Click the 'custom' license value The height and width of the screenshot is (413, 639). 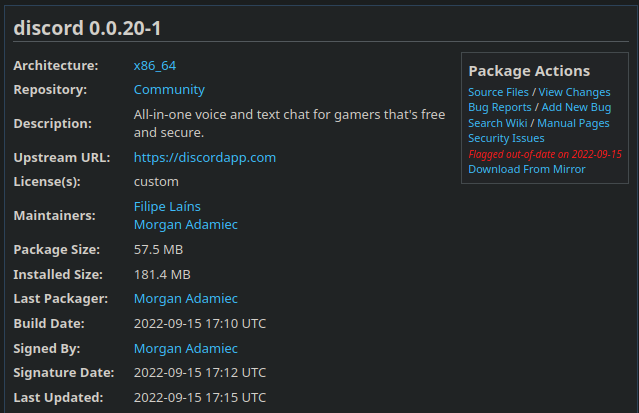[156, 181]
